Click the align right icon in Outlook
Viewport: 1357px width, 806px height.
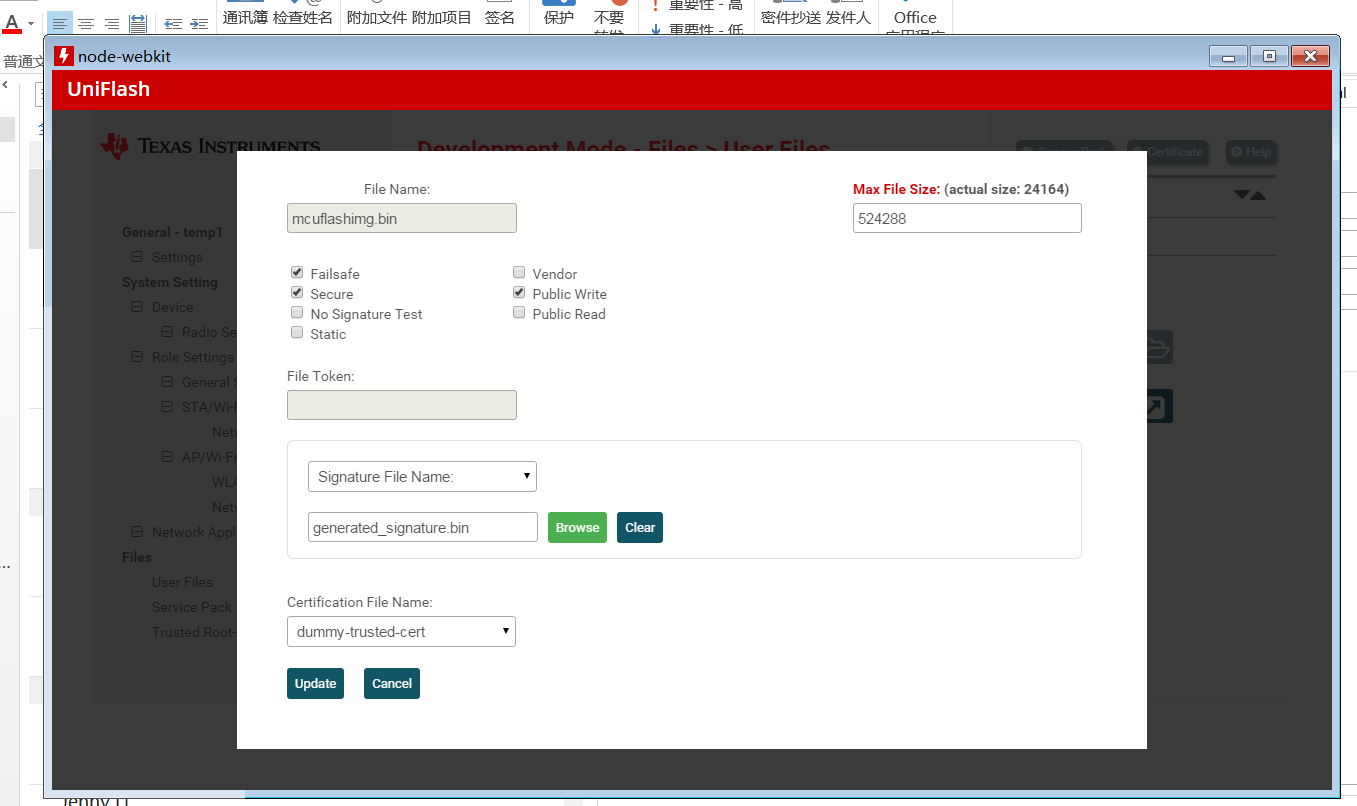click(112, 23)
